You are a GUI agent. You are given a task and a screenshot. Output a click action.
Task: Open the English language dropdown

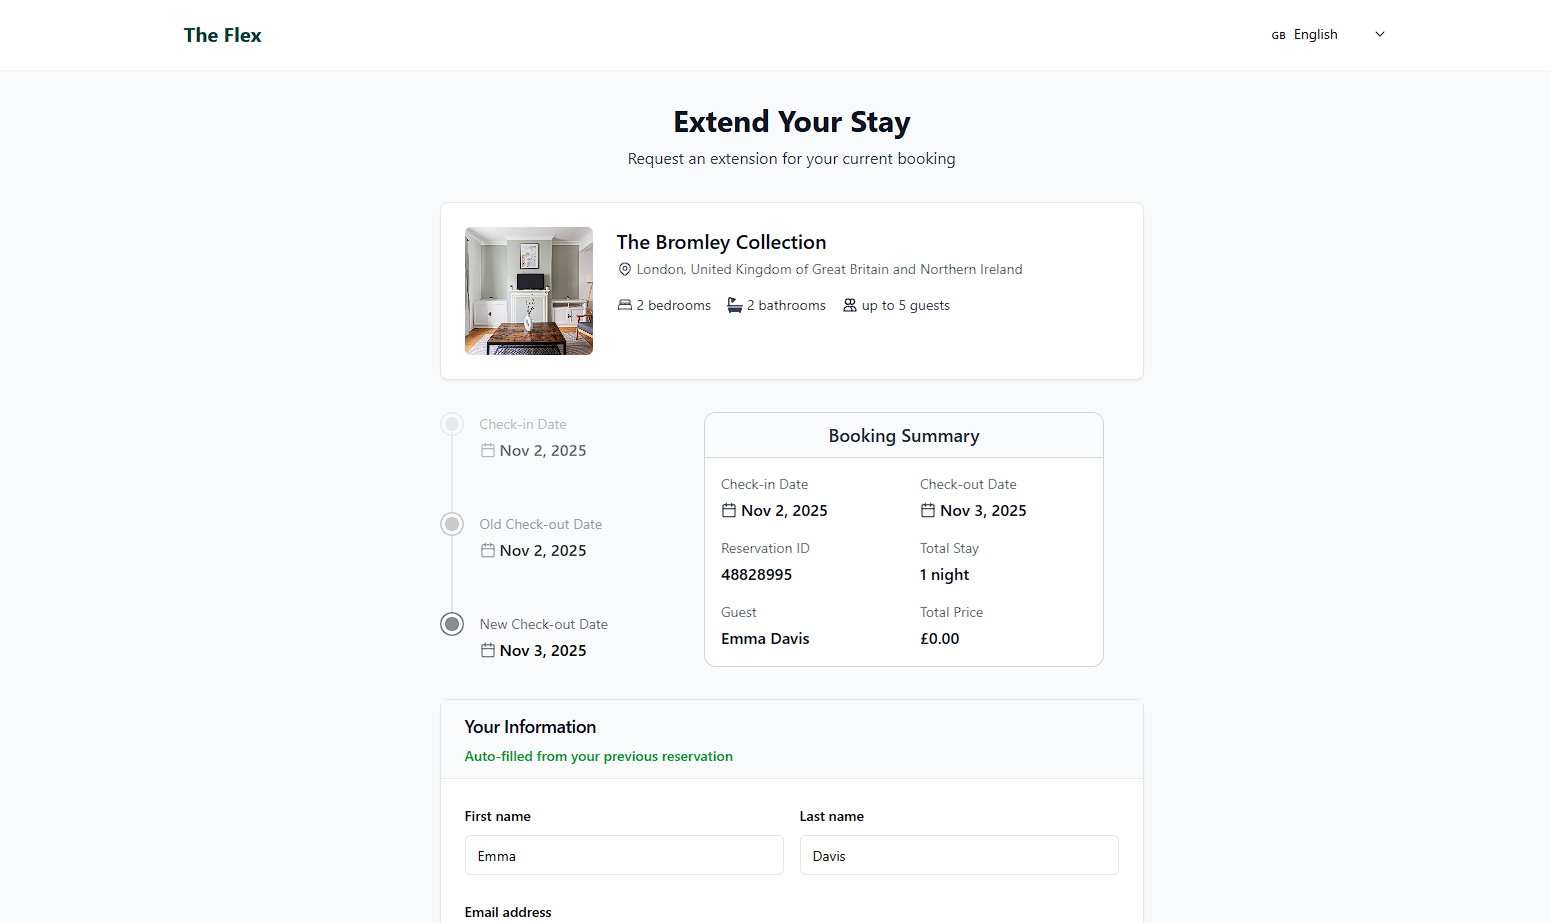click(x=1315, y=34)
